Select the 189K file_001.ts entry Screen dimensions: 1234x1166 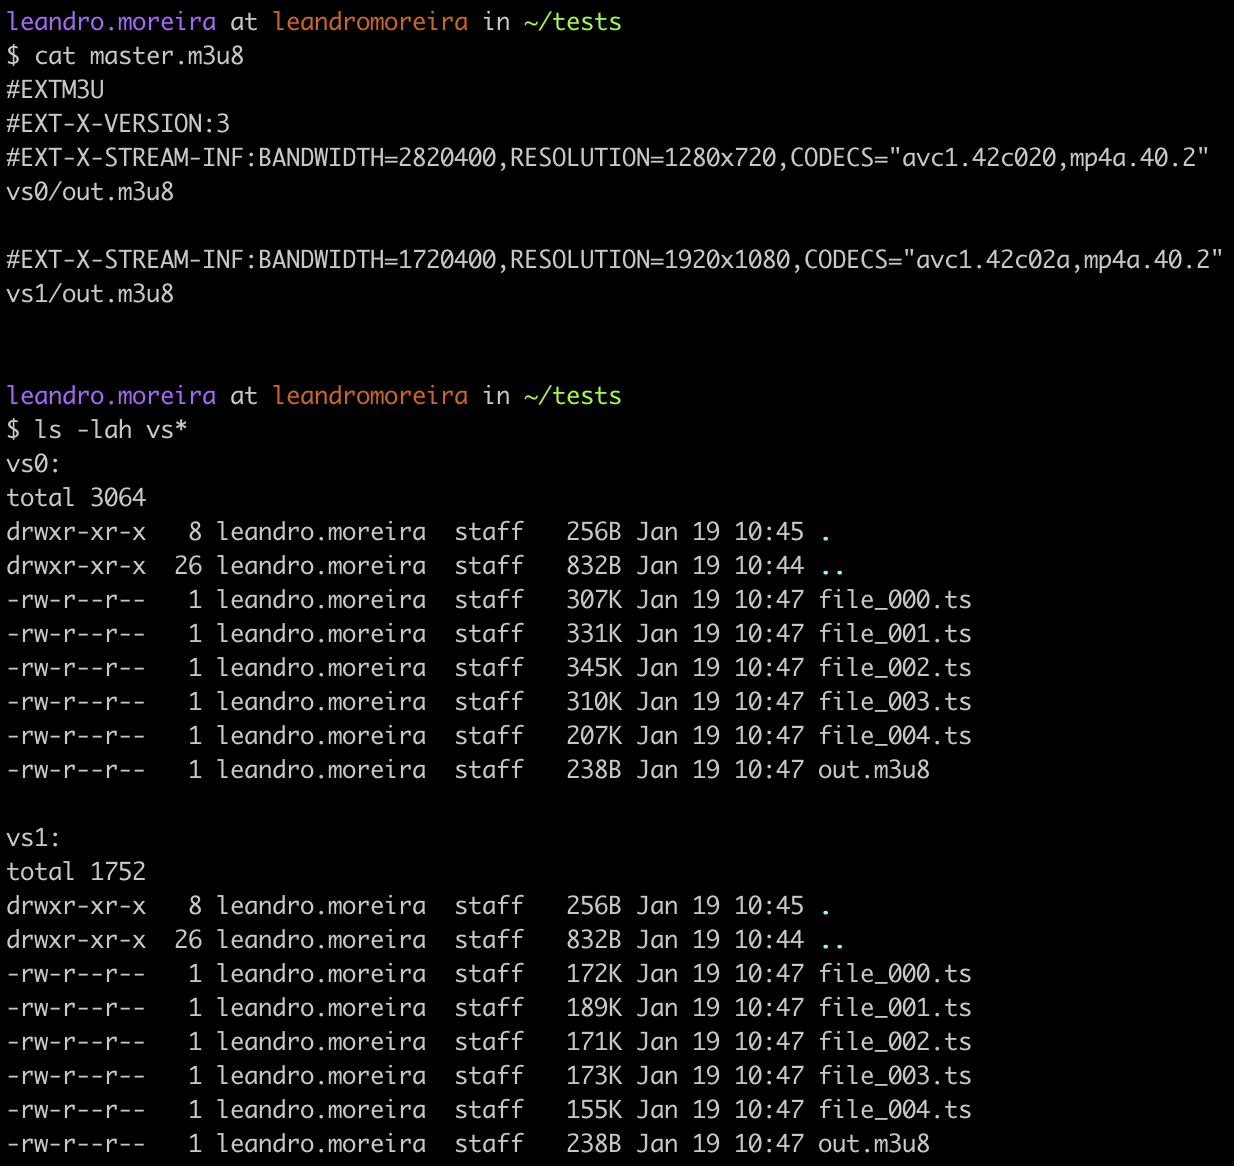[894, 1008]
